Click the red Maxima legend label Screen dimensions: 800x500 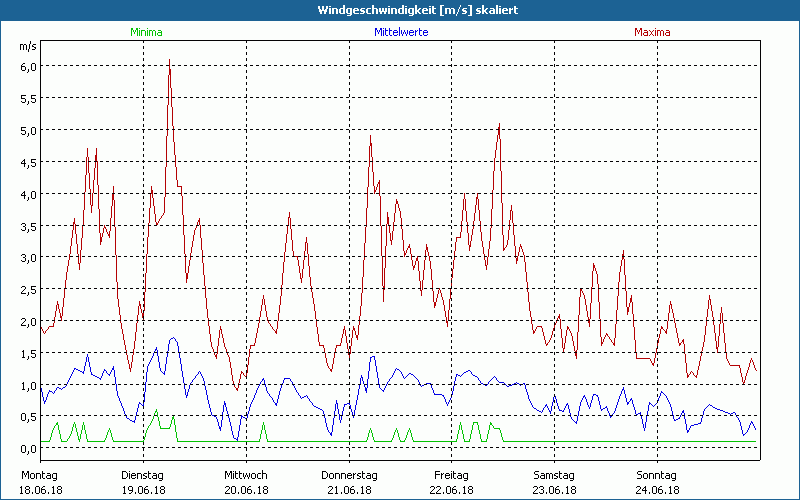[x=652, y=32]
